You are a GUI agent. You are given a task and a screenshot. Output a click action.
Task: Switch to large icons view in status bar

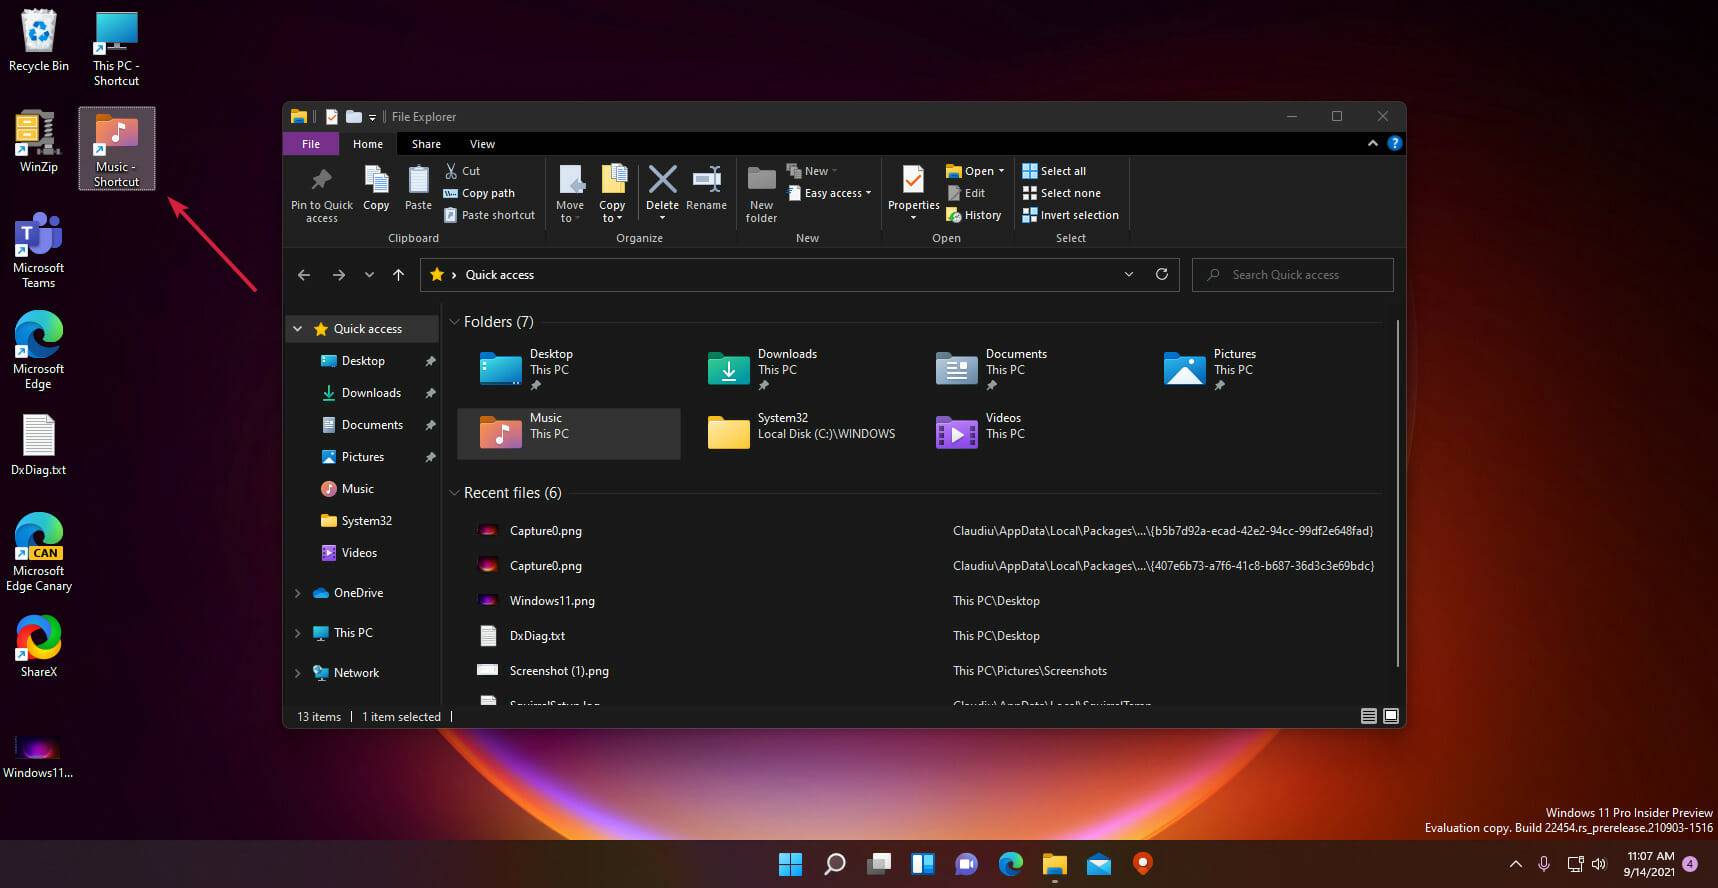[x=1390, y=716]
